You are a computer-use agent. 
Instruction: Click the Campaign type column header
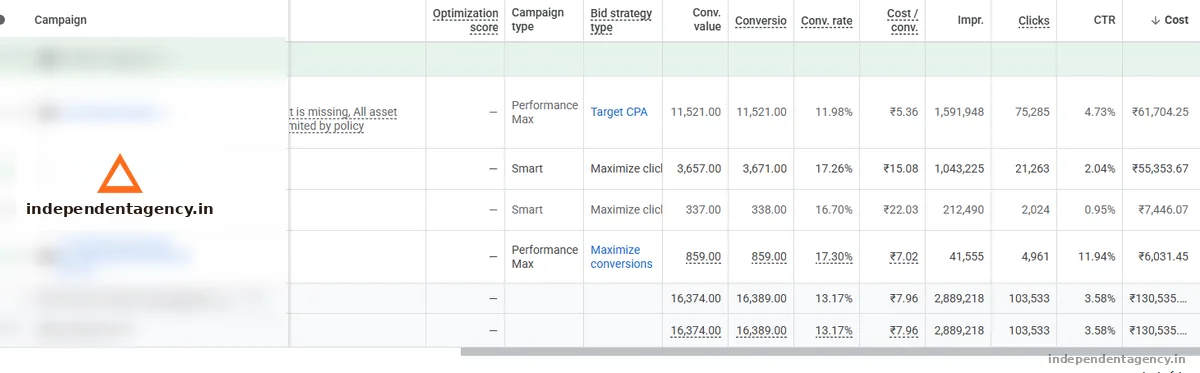tap(538, 20)
